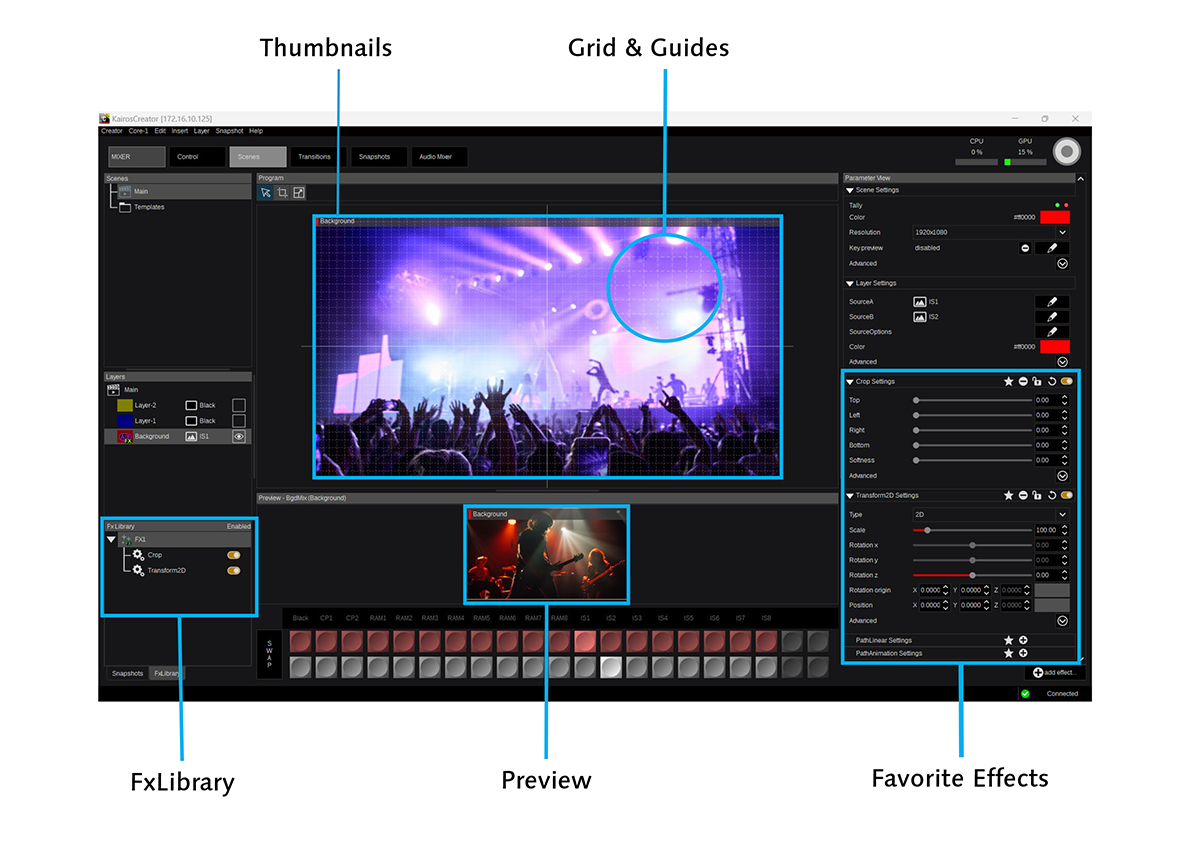The image size is (1200, 841).
Task: Hide the Background layer with eye icon
Action: (x=239, y=436)
